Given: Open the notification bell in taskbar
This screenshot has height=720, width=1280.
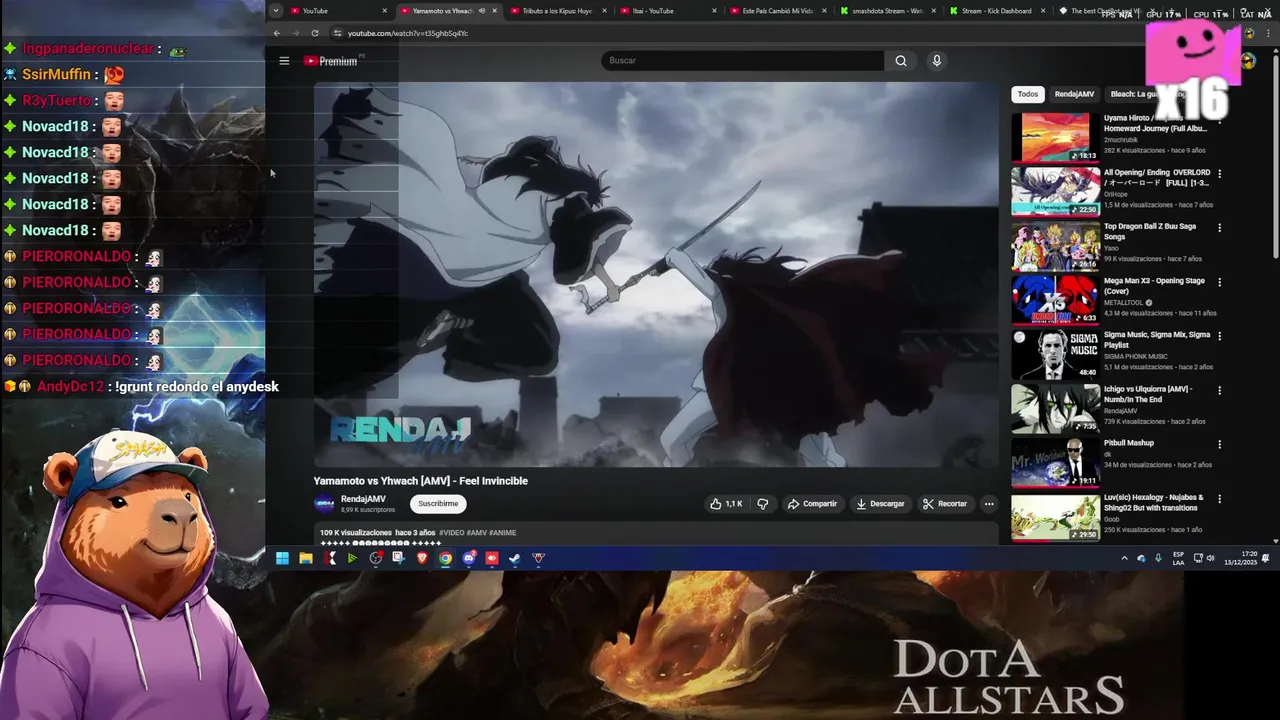Looking at the screenshot, I should (1266, 558).
